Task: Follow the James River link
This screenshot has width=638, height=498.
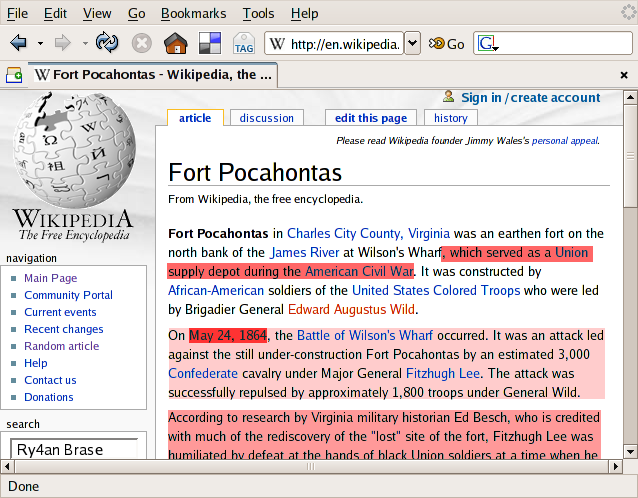Action: coord(304,253)
